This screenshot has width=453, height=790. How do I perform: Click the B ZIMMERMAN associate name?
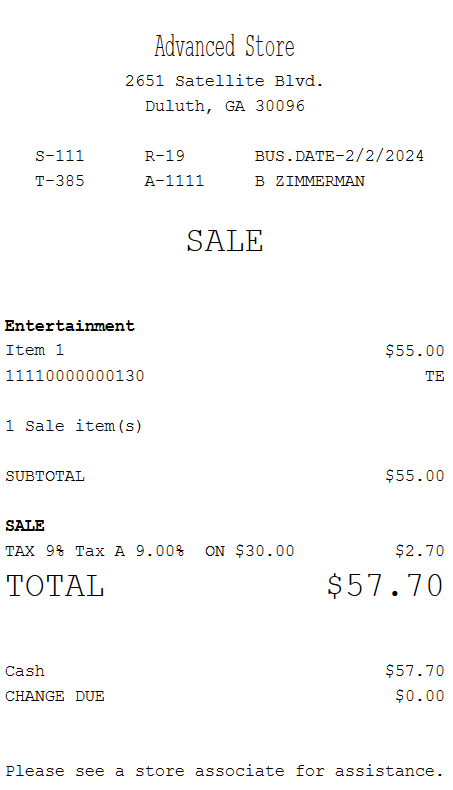(309, 181)
